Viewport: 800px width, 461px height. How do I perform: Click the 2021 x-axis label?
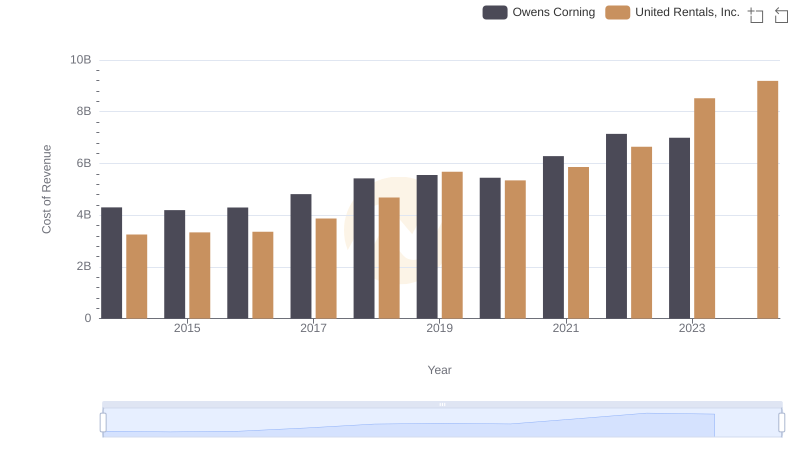(x=565, y=328)
